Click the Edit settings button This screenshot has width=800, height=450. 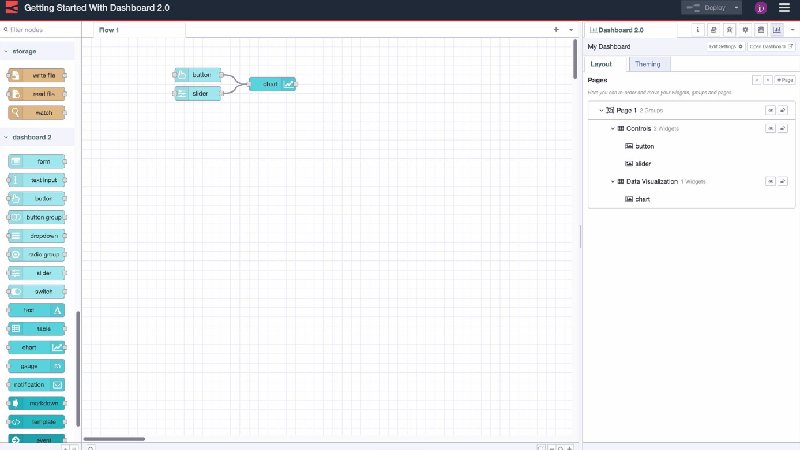tap(725, 46)
